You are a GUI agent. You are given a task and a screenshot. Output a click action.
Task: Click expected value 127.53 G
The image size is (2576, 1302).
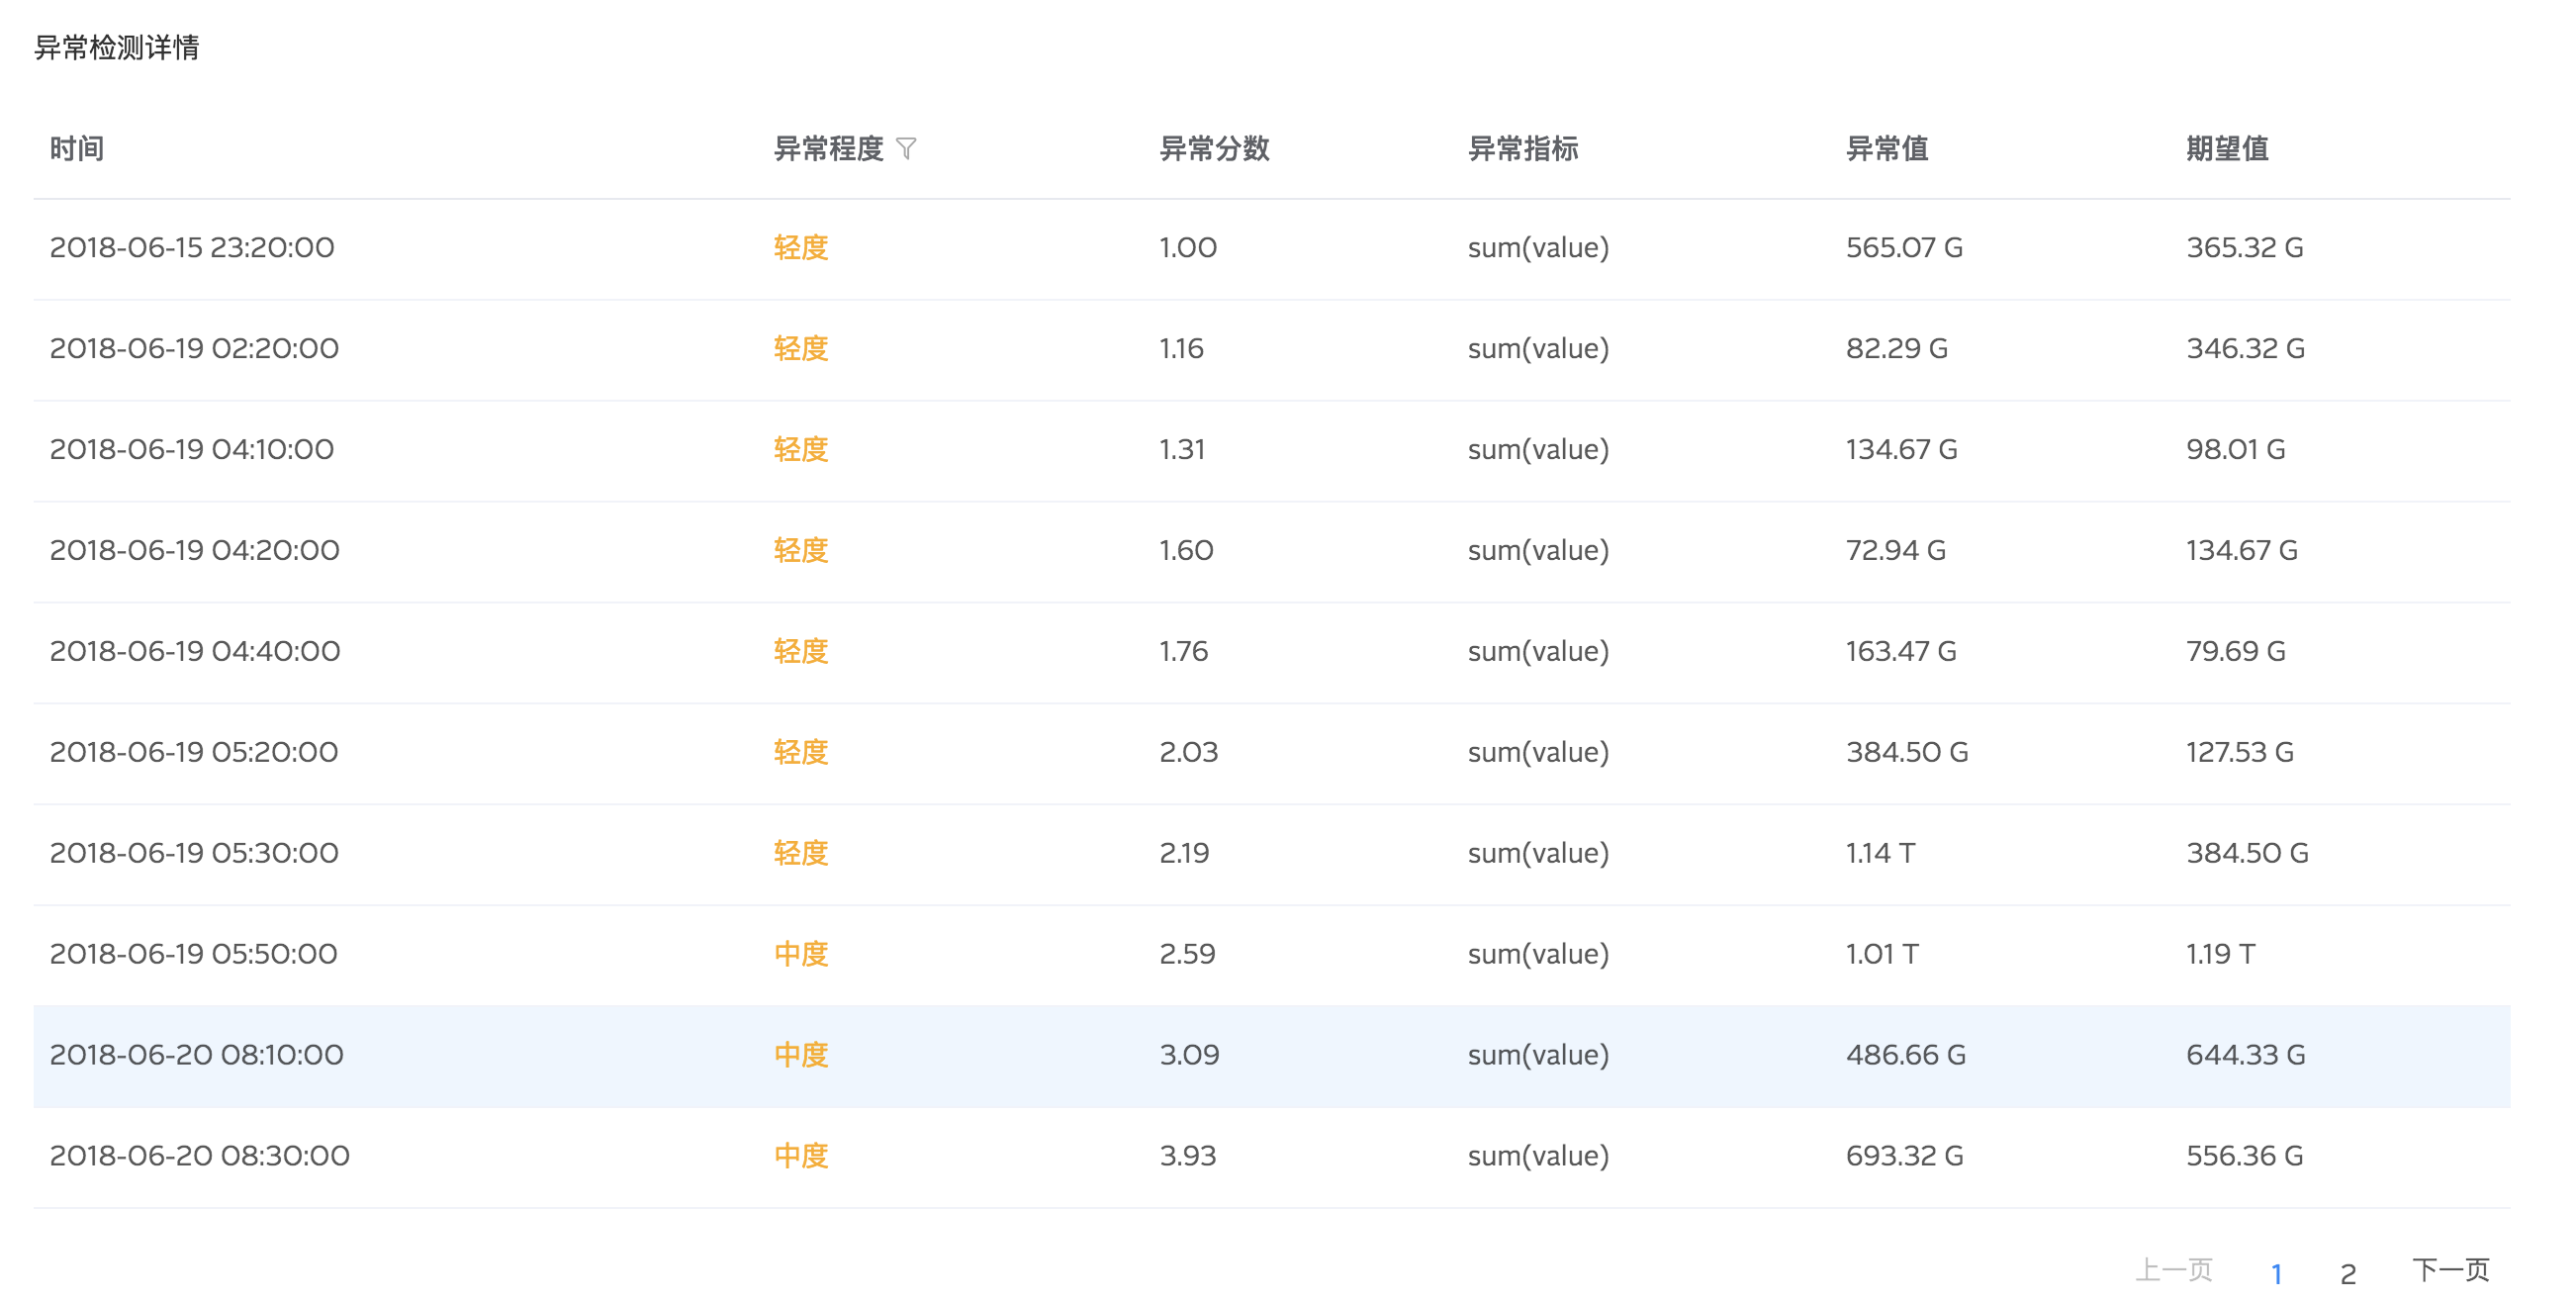coord(2239,752)
